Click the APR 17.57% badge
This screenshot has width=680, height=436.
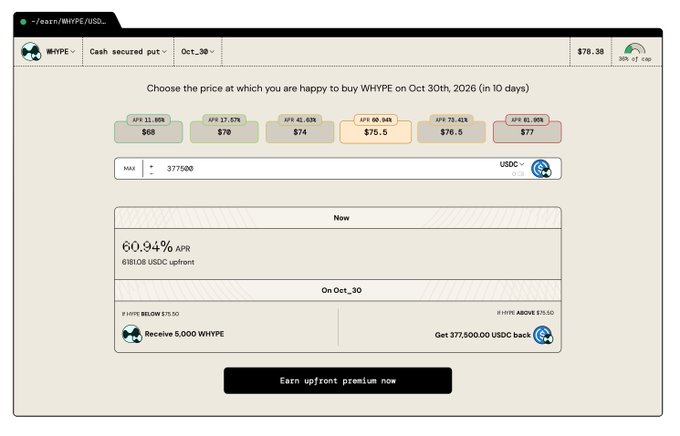coord(224,120)
